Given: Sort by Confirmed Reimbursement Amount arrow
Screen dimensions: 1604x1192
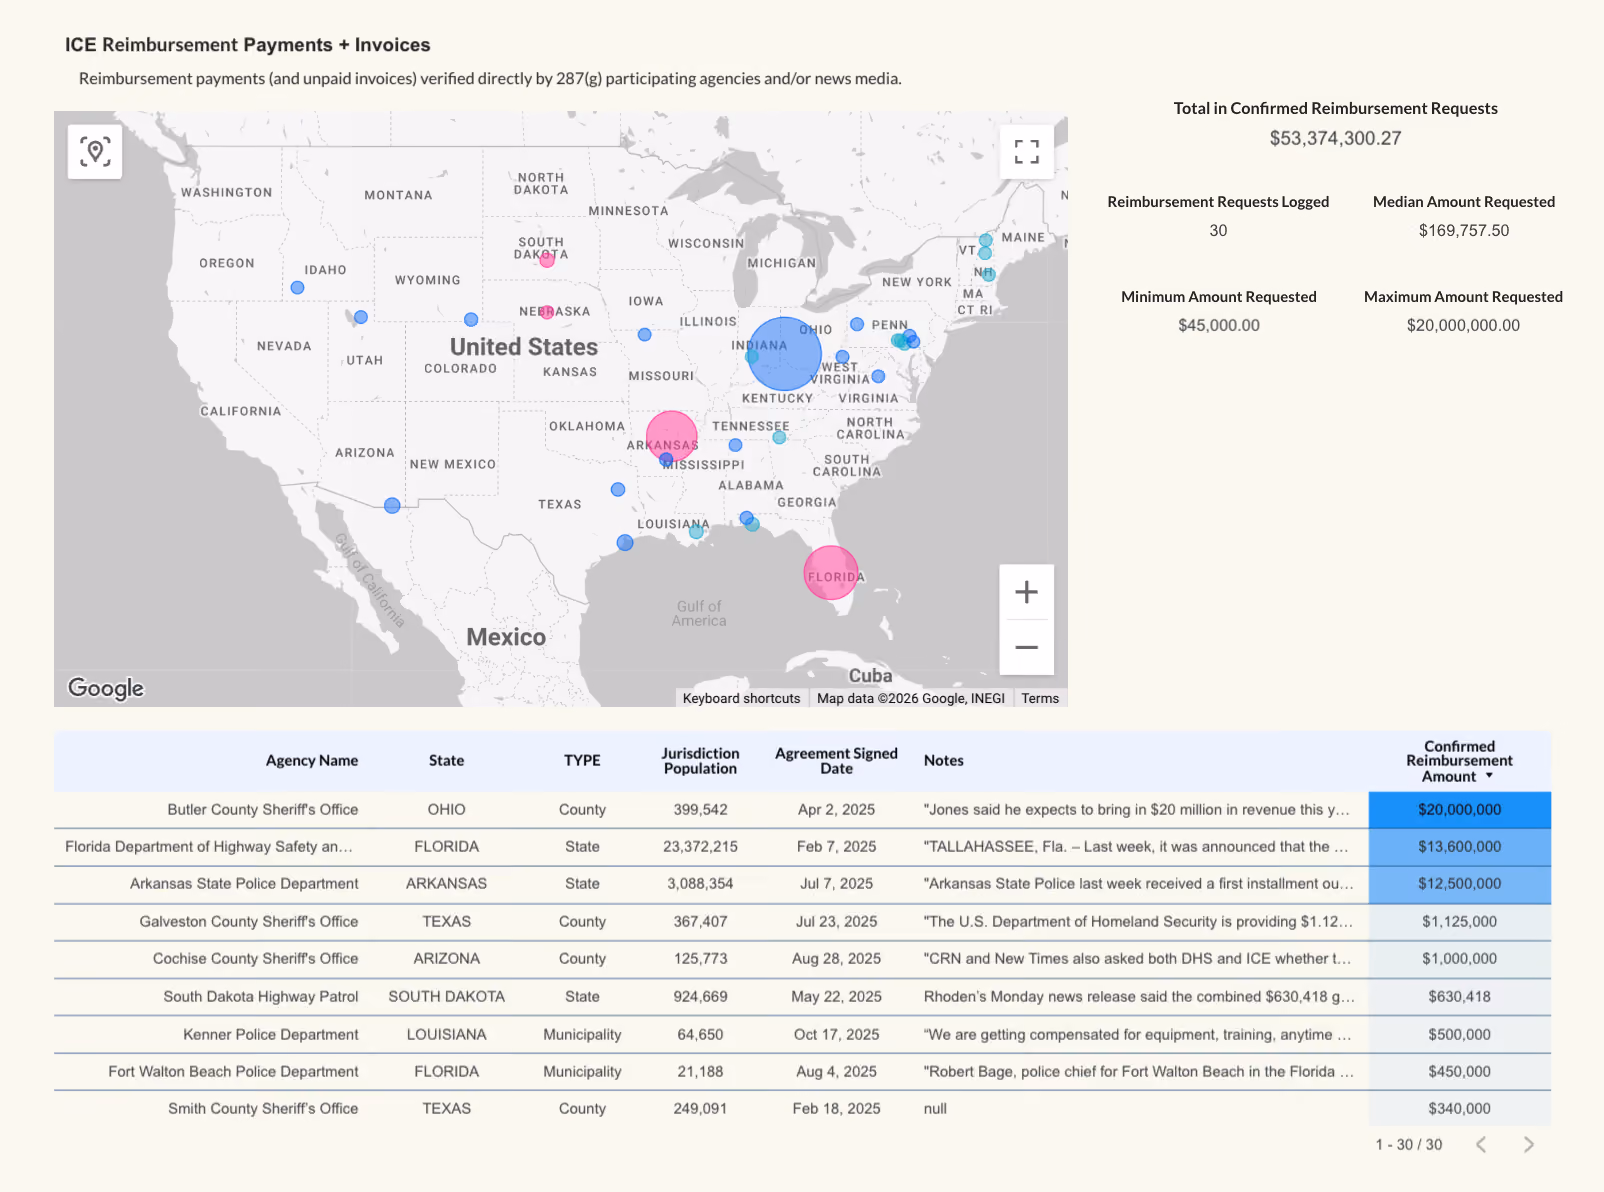Looking at the screenshot, I should click(1489, 776).
